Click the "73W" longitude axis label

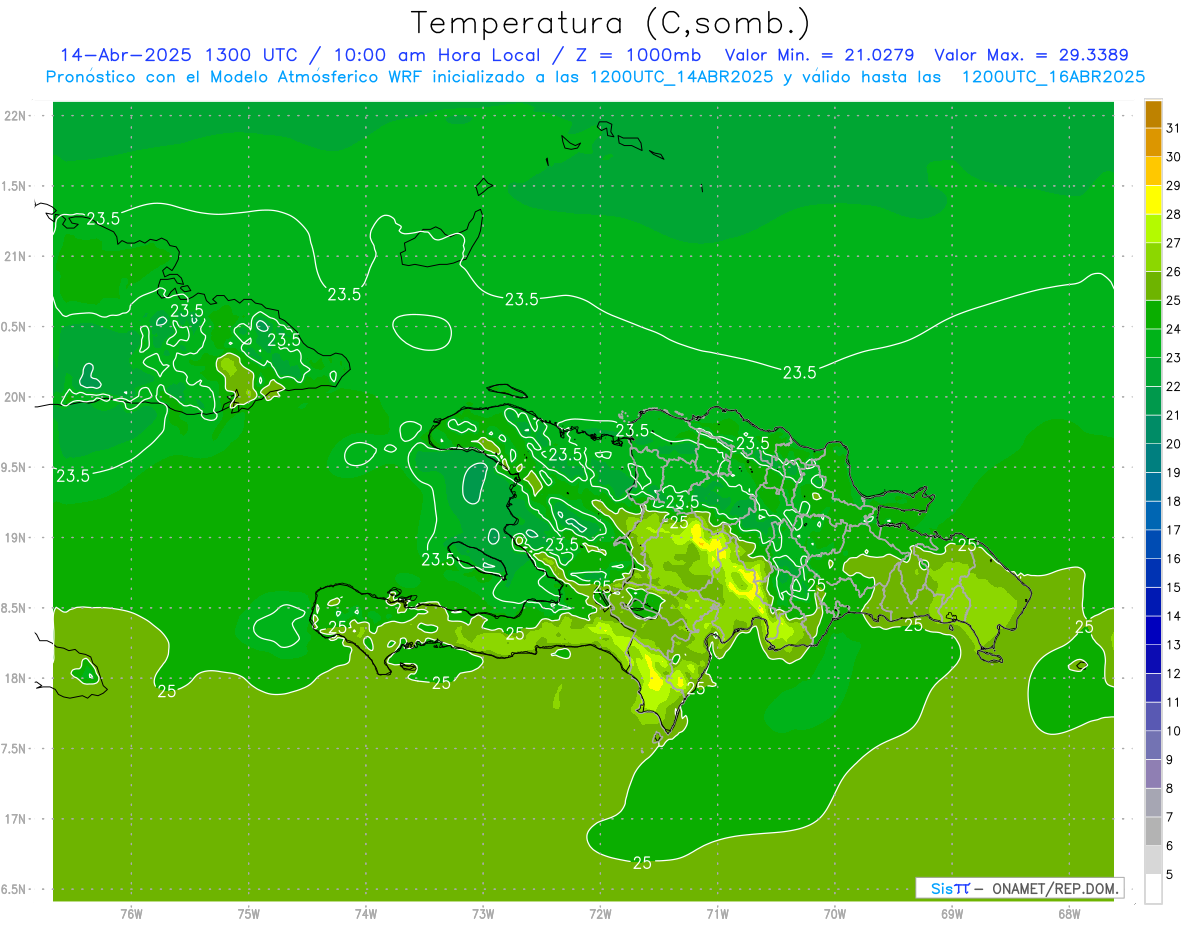483,913
